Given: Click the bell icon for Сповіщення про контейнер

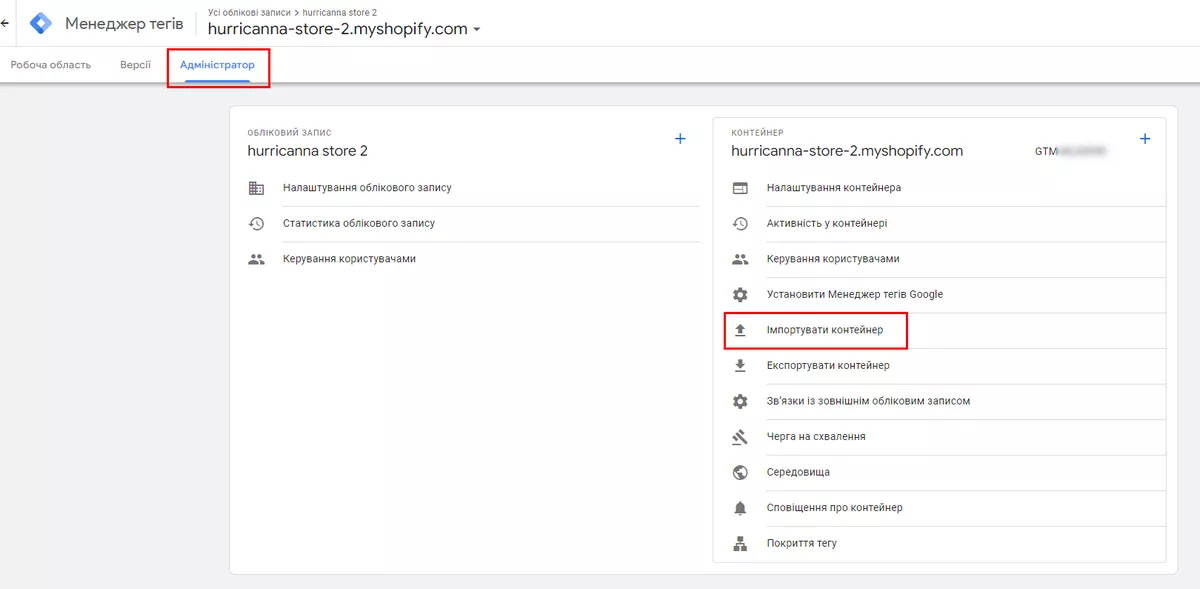Looking at the screenshot, I should [740, 508].
